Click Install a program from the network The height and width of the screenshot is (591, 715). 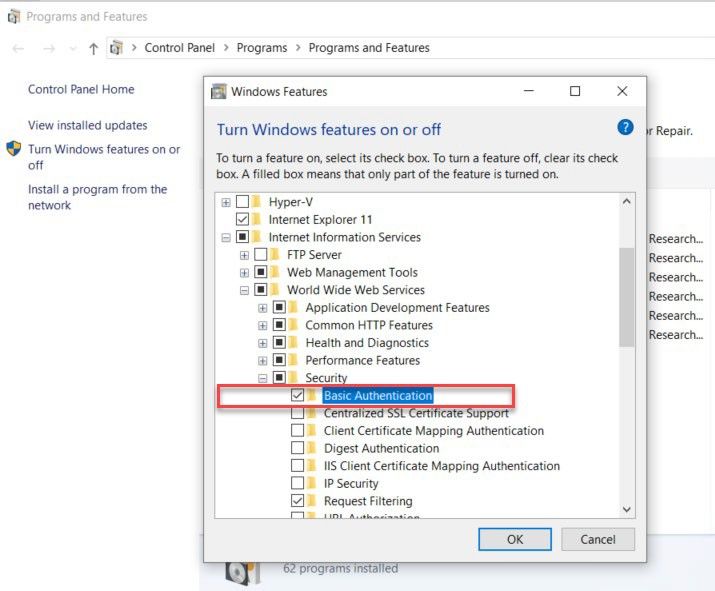pyautogui.click(x=98, y=197)
